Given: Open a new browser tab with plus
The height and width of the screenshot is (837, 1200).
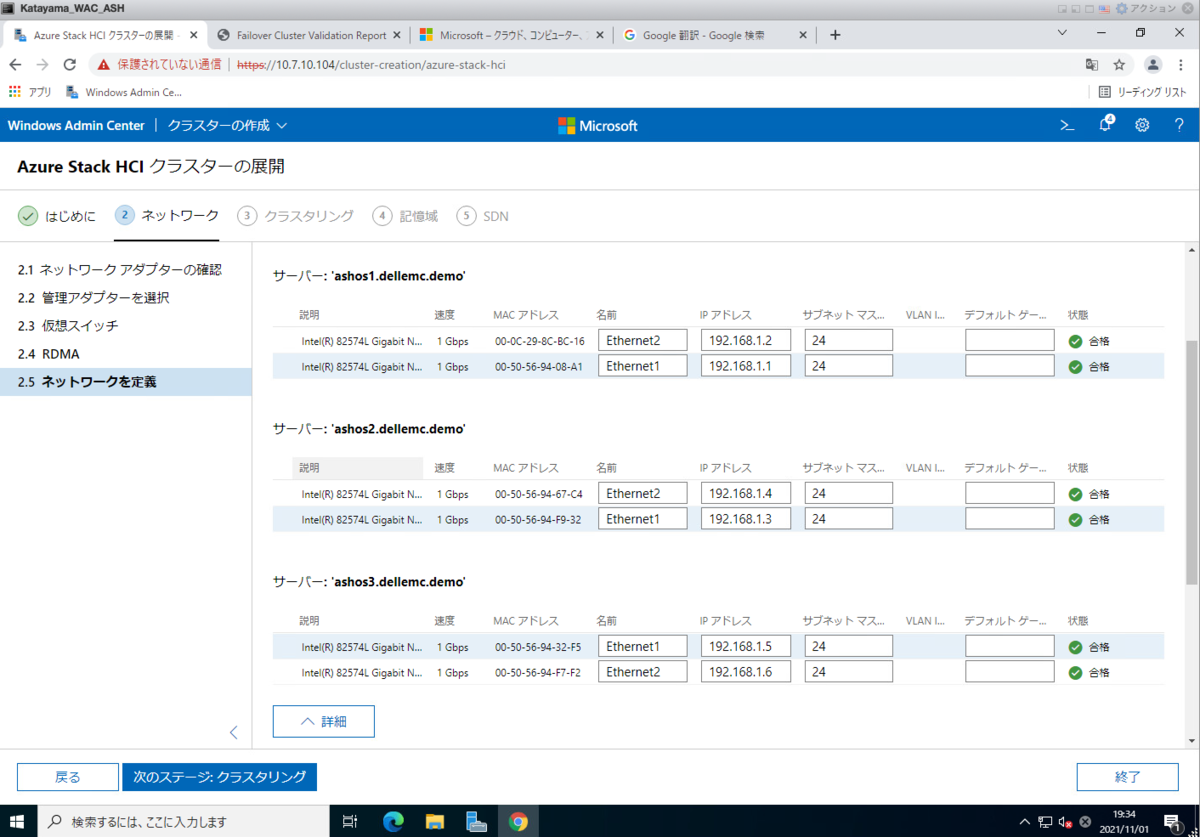Looking at the screenshot, I should pos(835,34).
